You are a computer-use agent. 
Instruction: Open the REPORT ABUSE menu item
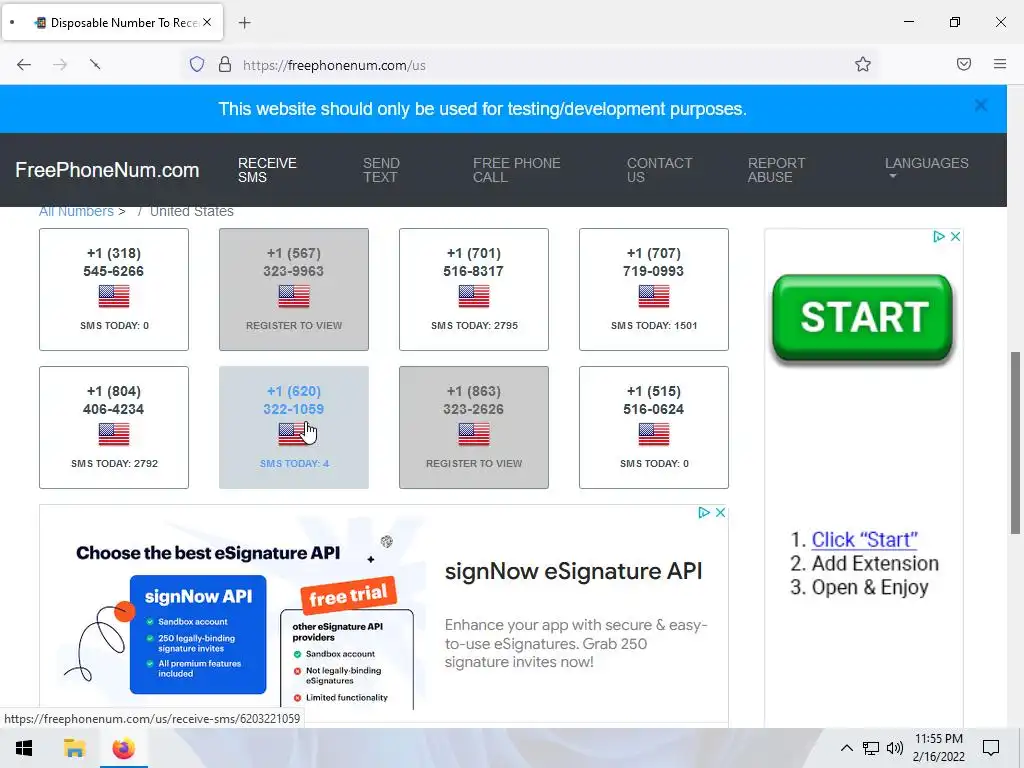776,170
